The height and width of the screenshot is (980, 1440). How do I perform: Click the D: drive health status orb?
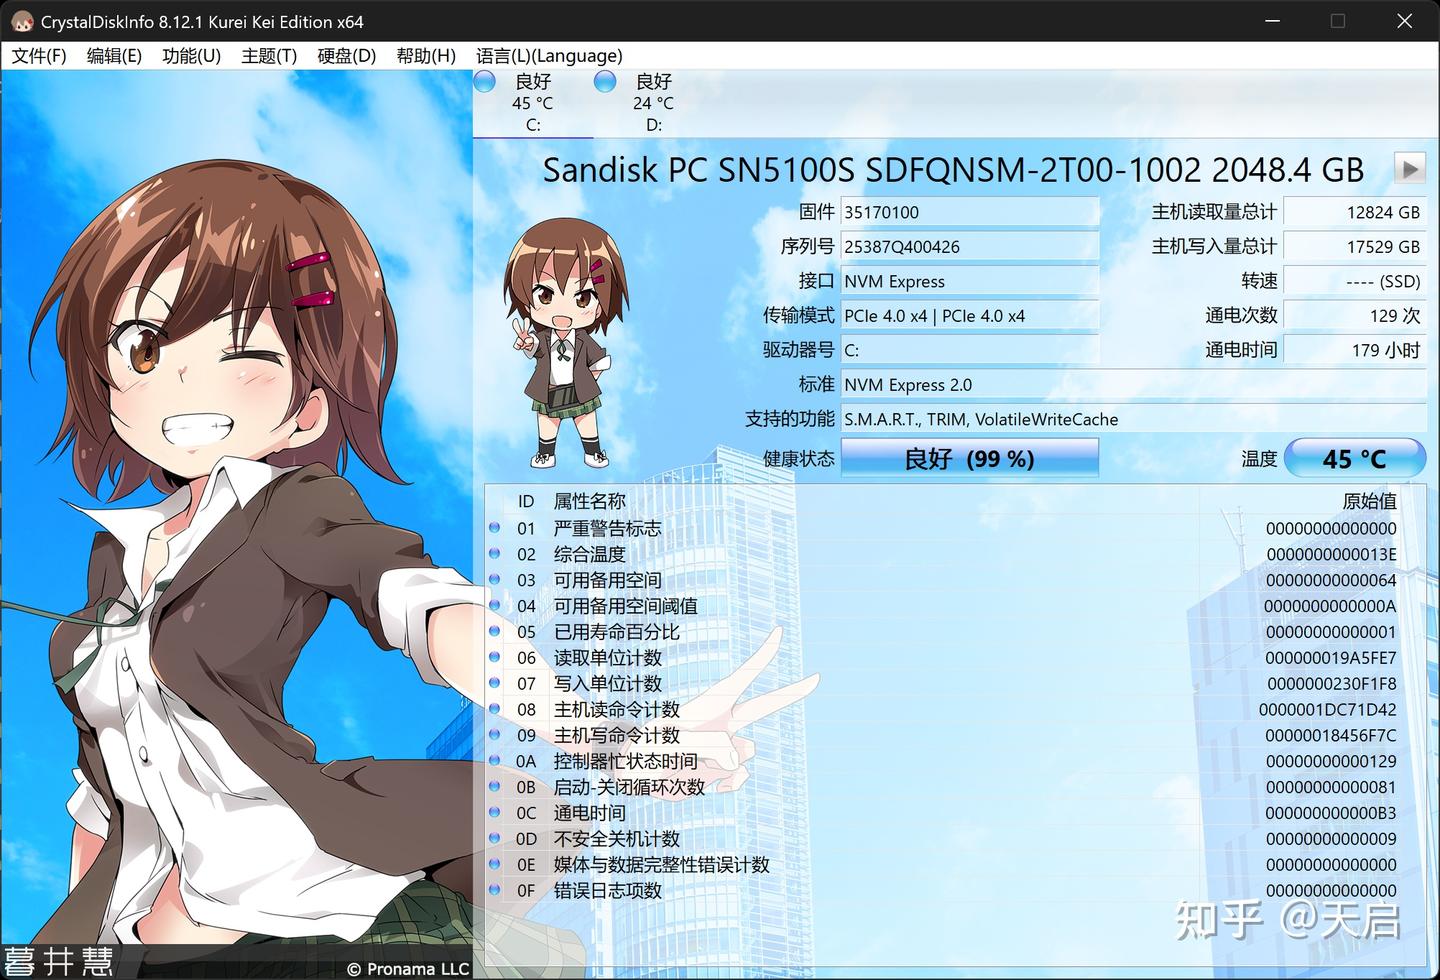pyautogui.click(x=605, y=82)
